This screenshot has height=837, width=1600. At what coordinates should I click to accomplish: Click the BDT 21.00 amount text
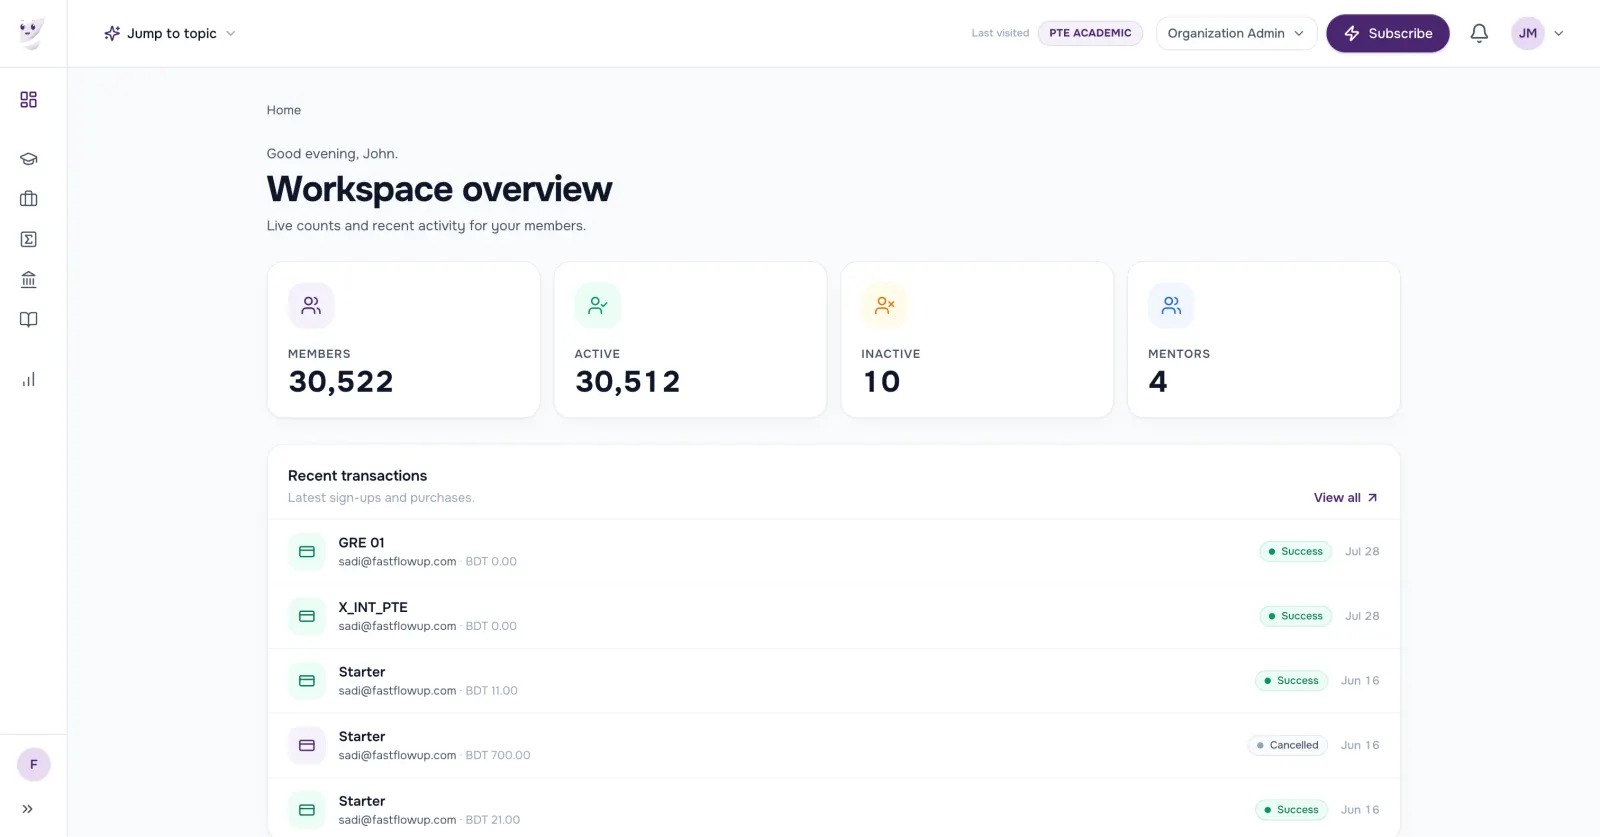point(493,820)
